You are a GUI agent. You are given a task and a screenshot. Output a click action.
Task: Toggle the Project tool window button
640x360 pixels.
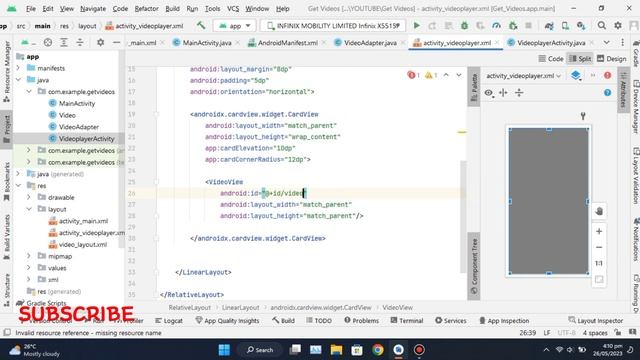click(7, 129)
